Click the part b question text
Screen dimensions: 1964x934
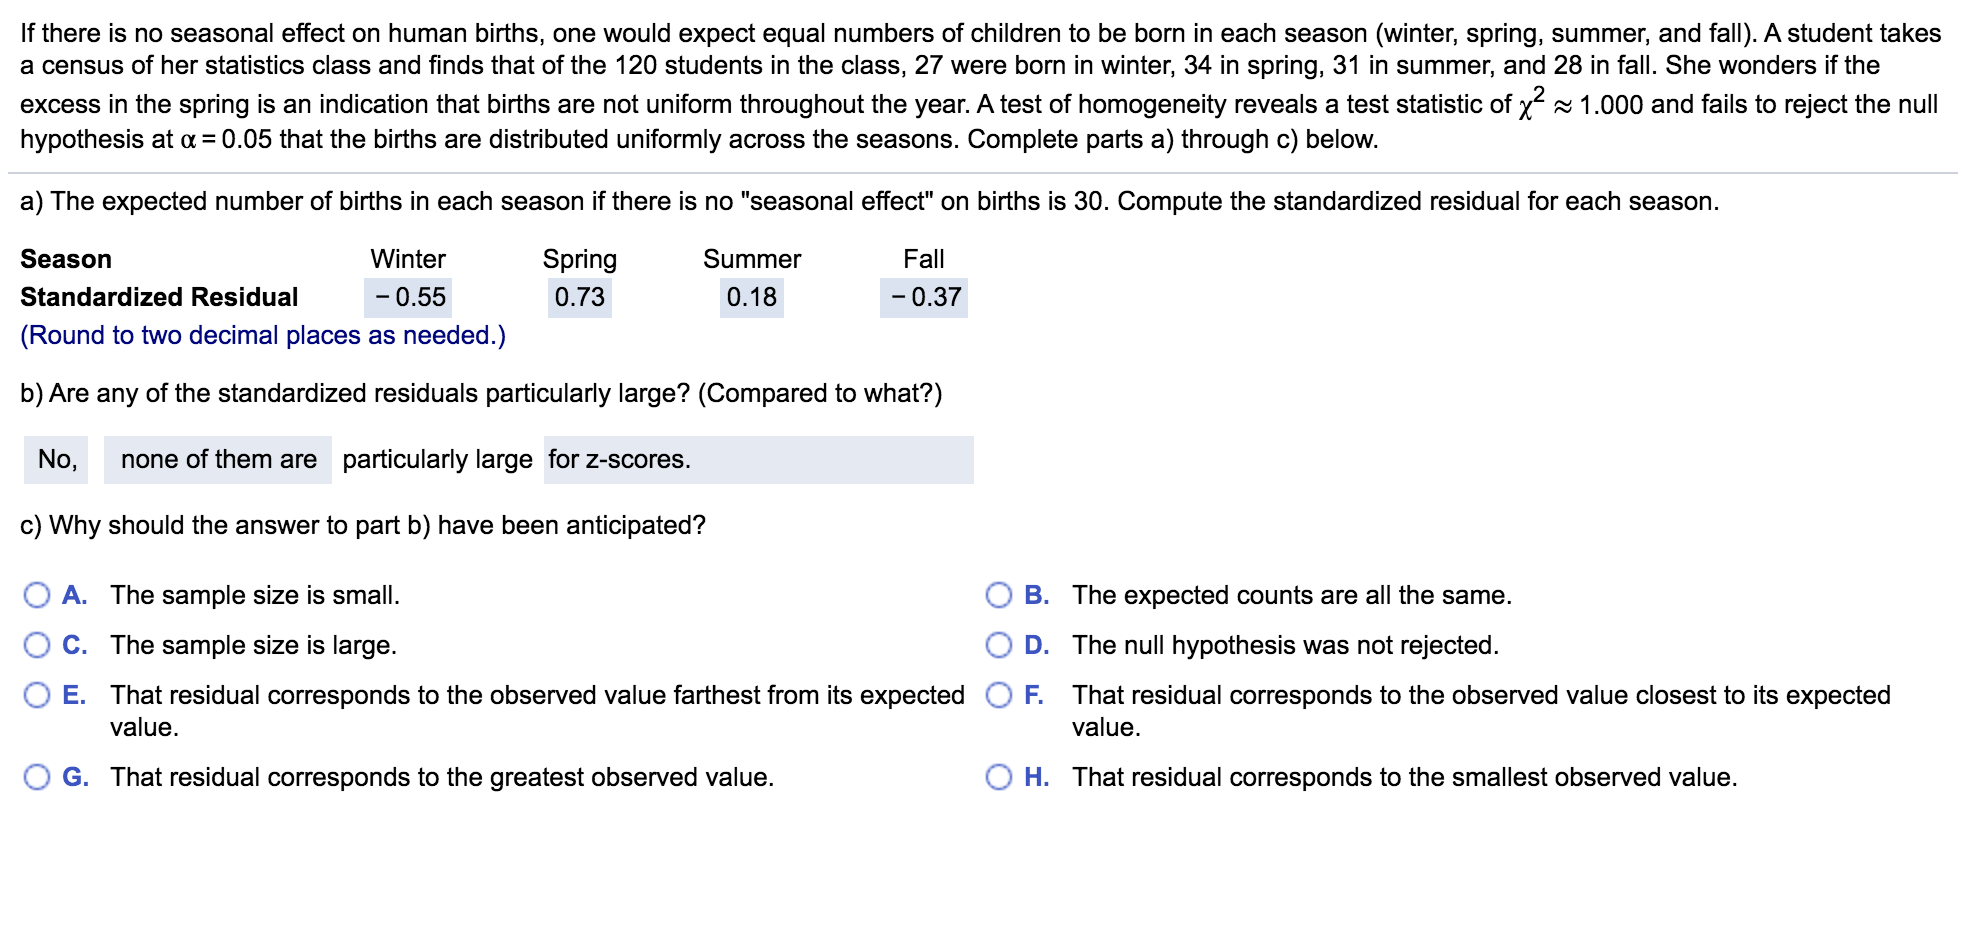(x=481, y=394)
